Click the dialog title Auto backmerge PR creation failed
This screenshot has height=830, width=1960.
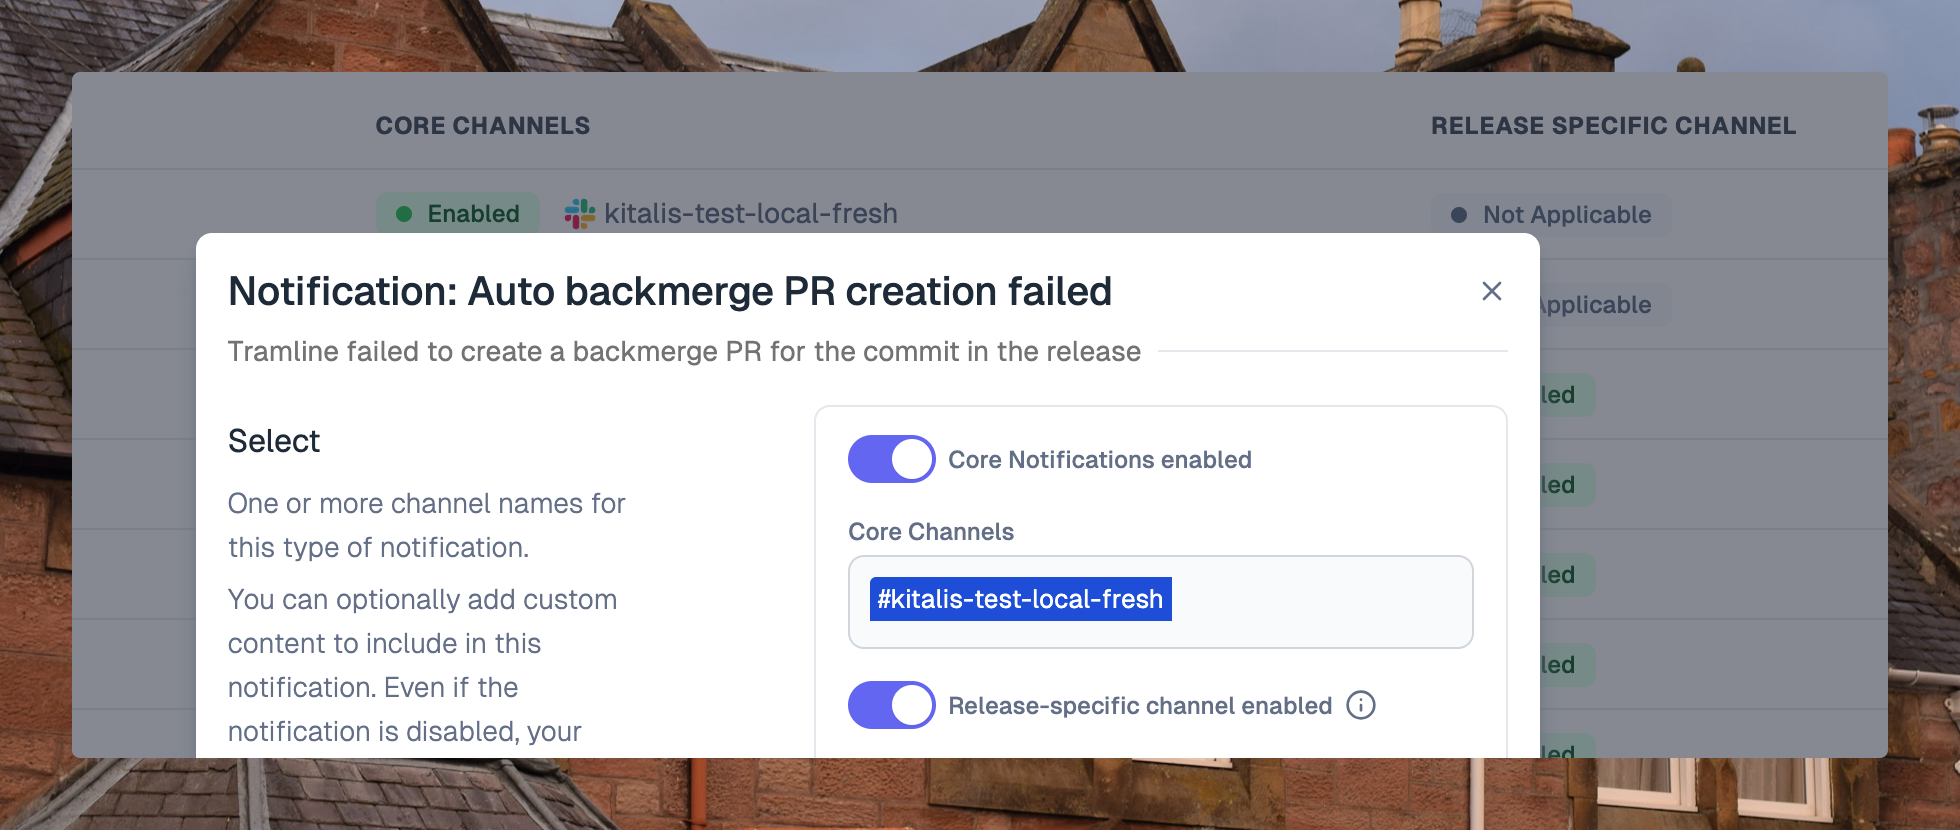[x=670, y=291]
